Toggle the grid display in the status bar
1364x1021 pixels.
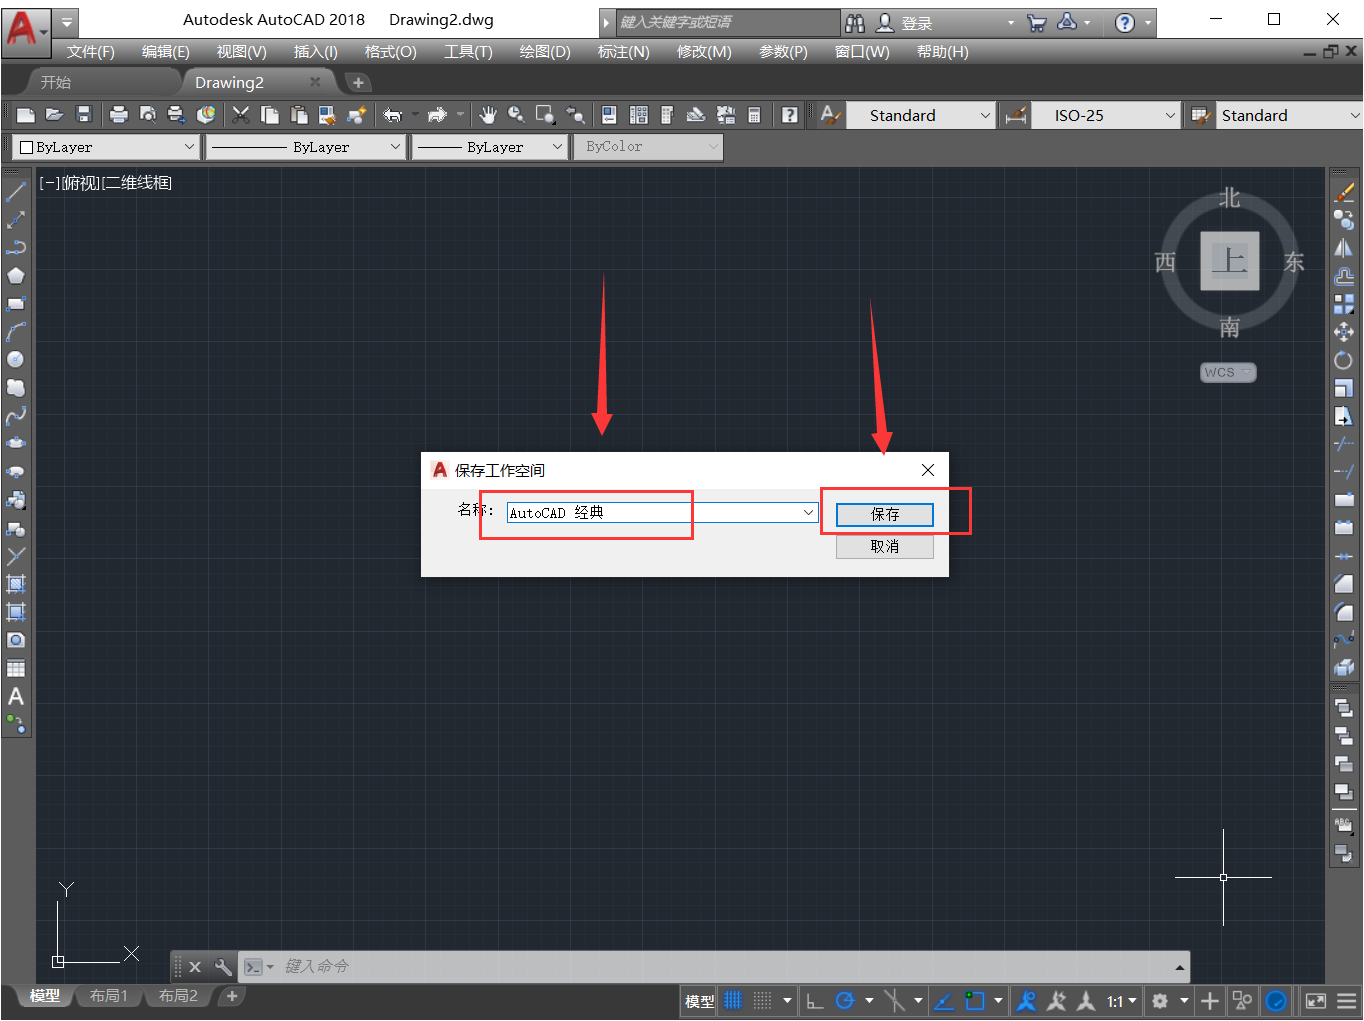coord(733,1000)
